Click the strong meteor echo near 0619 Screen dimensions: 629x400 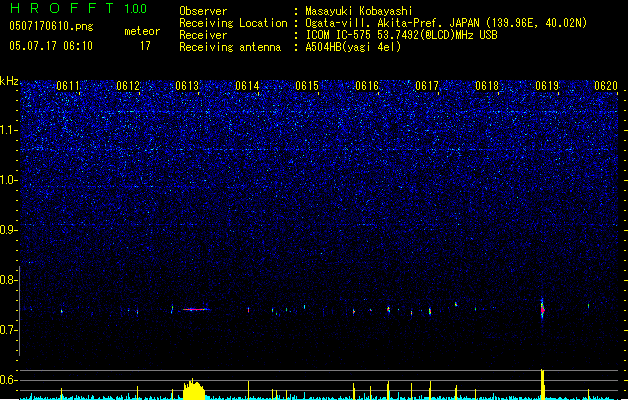542,308
